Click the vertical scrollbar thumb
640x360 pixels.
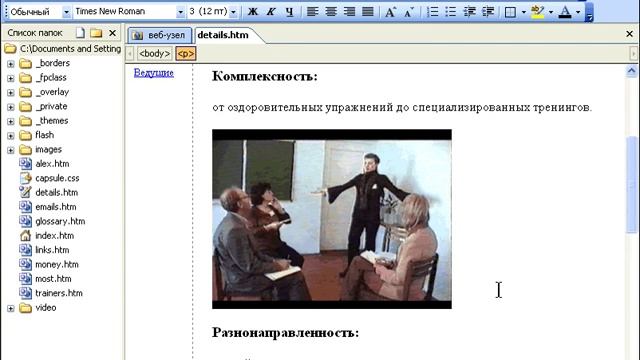tap(632, 184)
